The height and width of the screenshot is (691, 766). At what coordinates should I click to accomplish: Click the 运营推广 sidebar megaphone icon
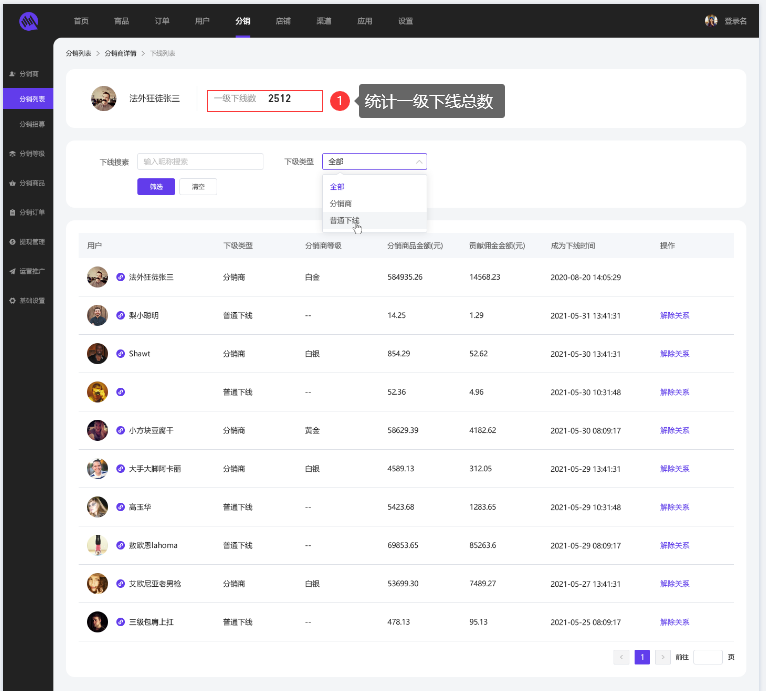[x=12, y=271]
